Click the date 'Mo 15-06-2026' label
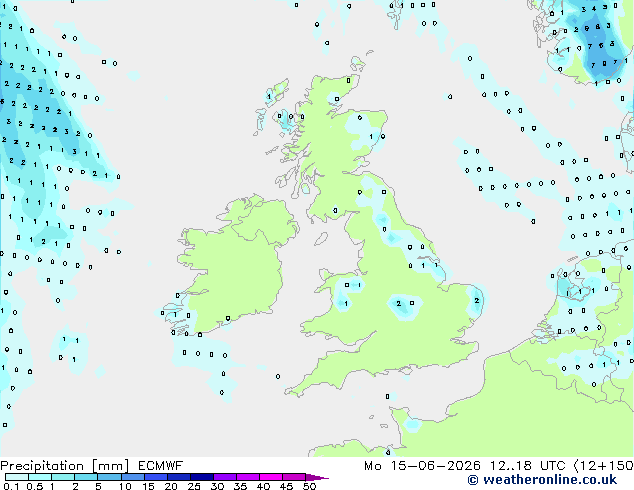 pyautogui.click(x=422, y=466)
